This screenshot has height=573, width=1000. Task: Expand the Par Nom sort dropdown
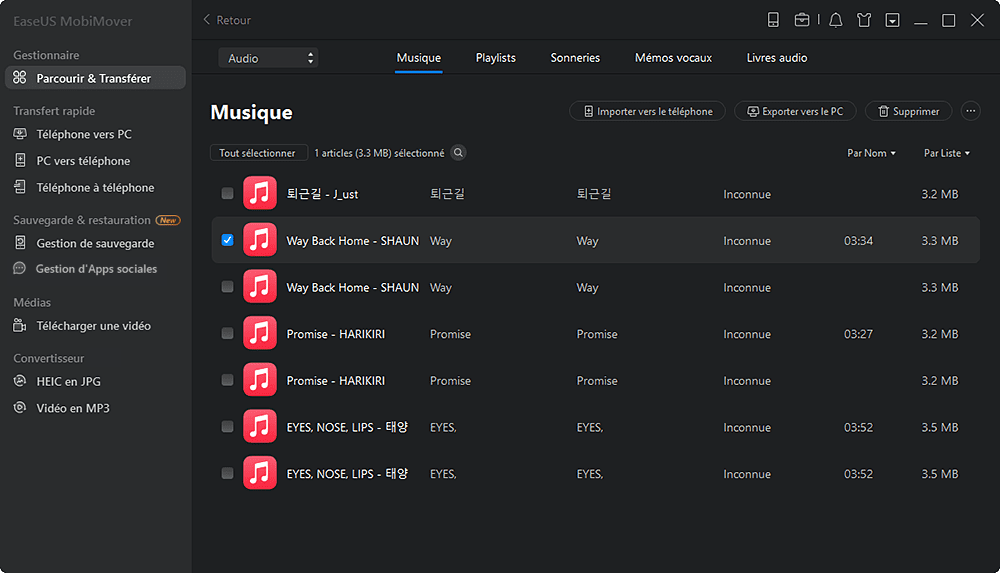click(871, 153)
